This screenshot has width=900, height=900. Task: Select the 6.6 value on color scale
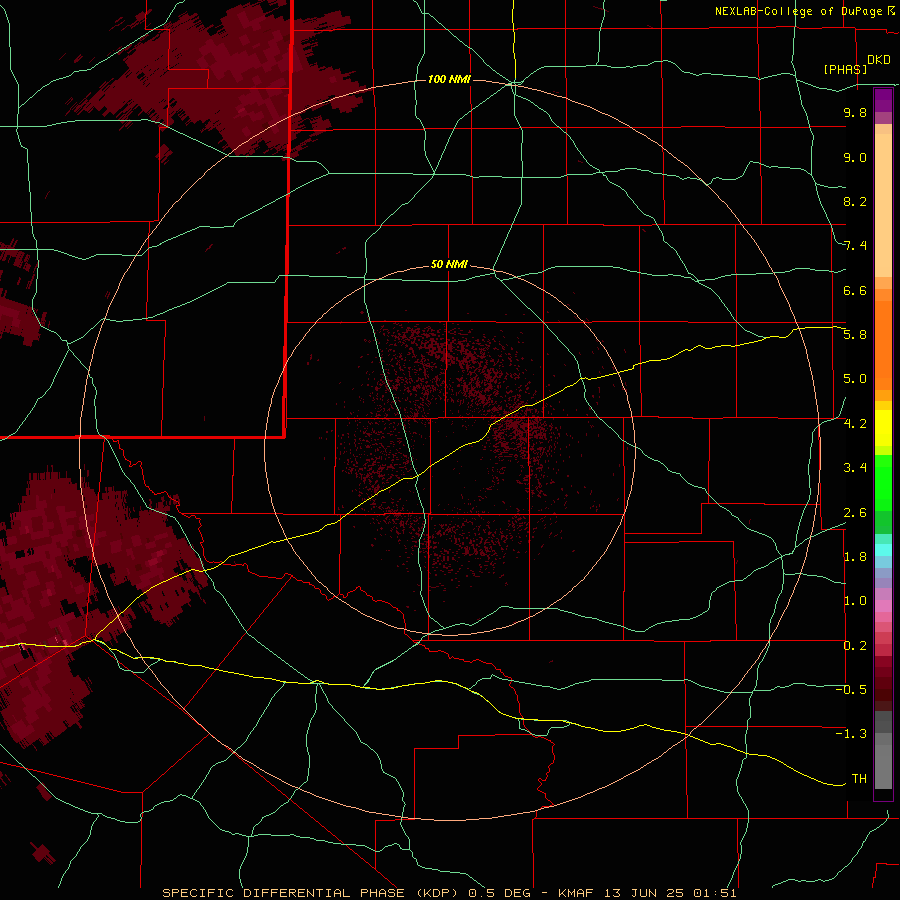pyautogui.click(x=855, y=290)
